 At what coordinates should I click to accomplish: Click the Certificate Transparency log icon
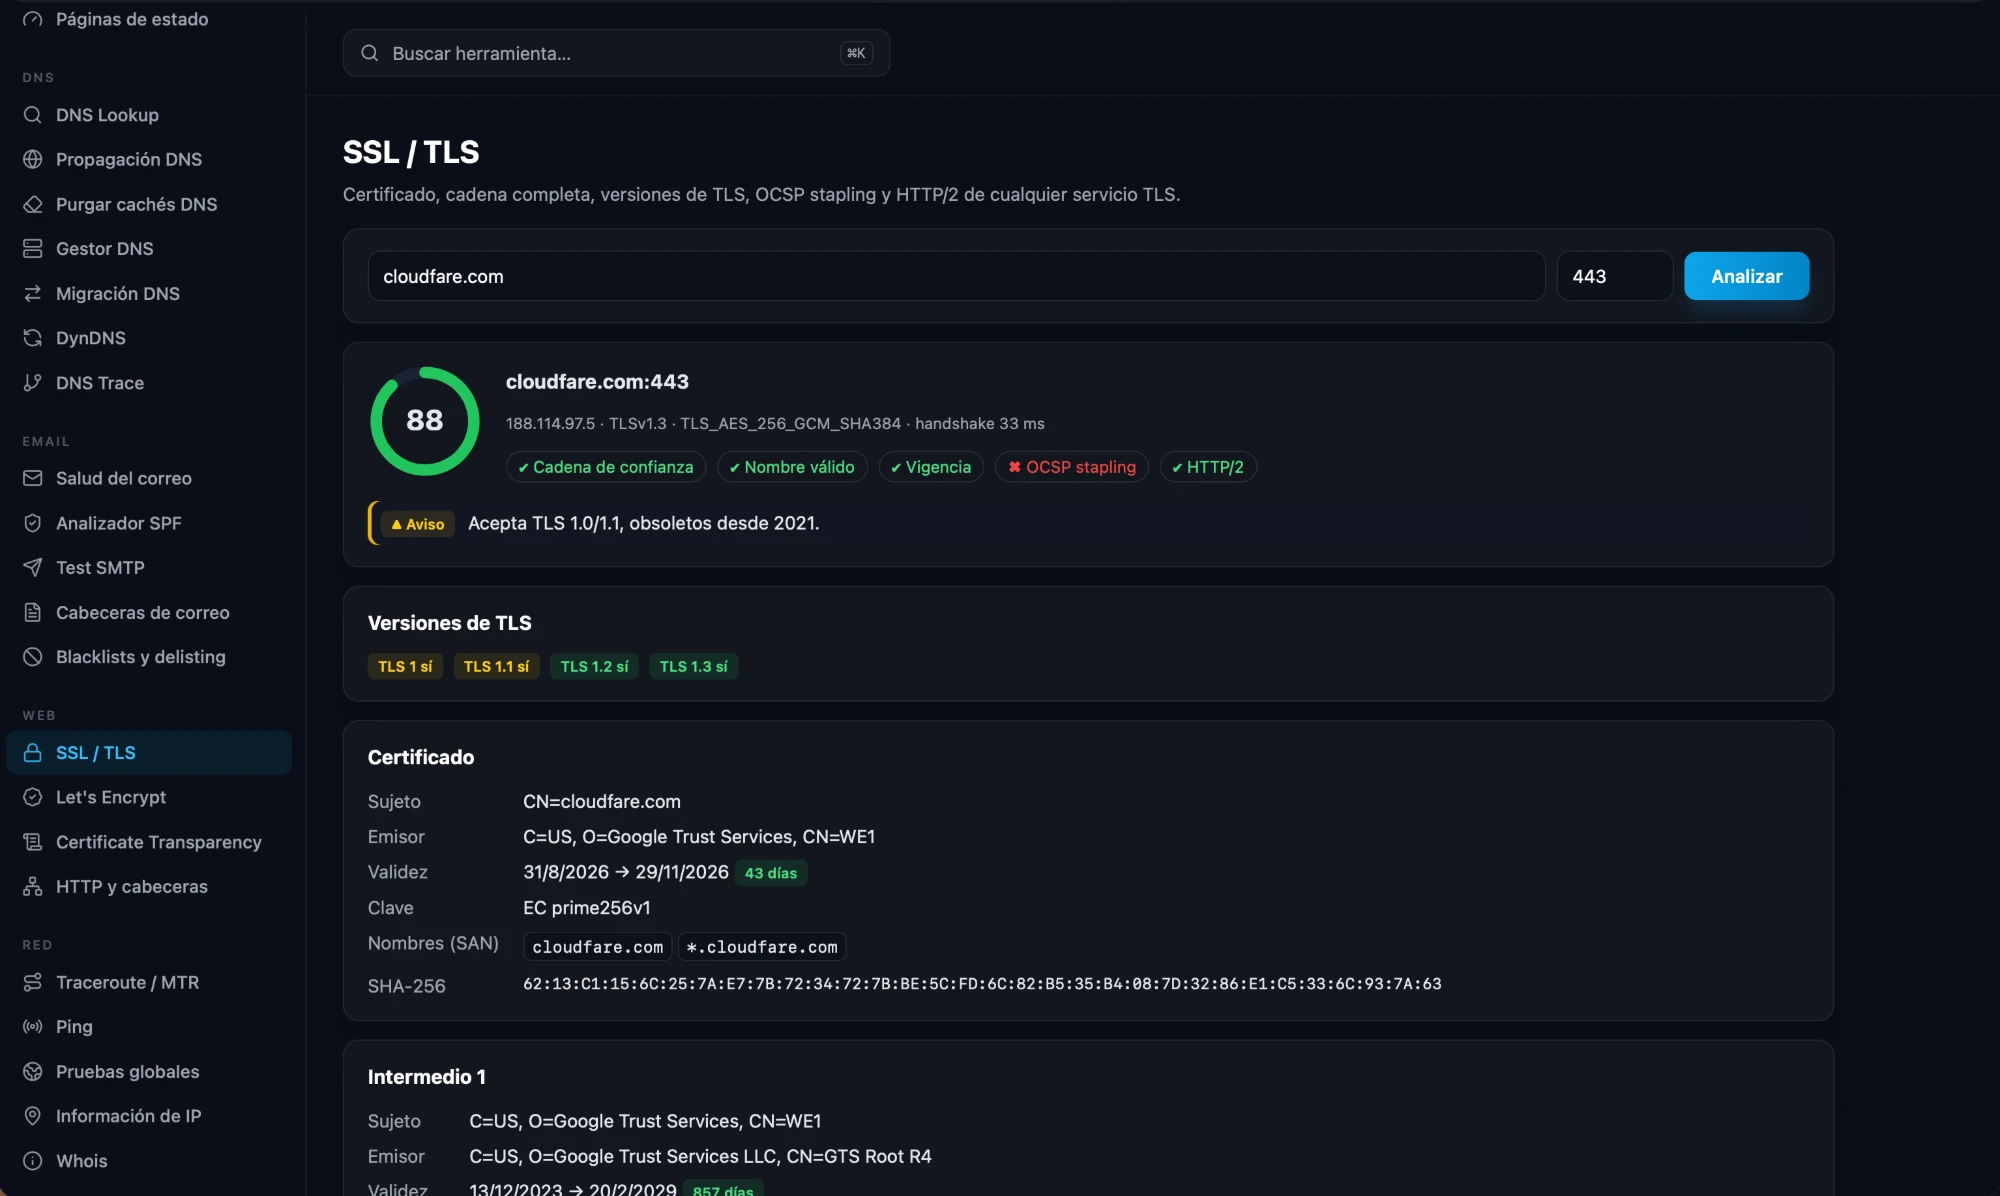(33, 842)
